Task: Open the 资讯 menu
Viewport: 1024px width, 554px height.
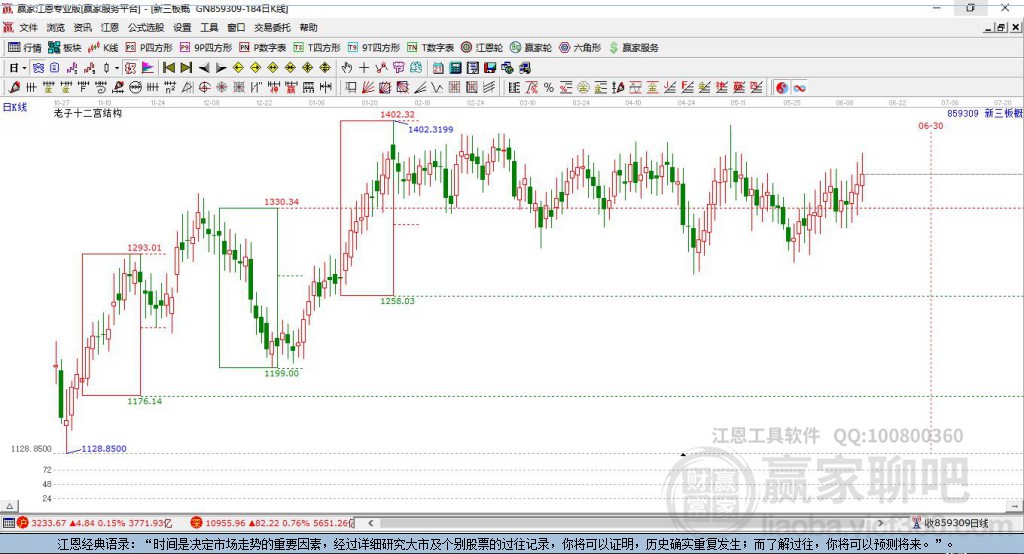Action: [x=82, y=27]
